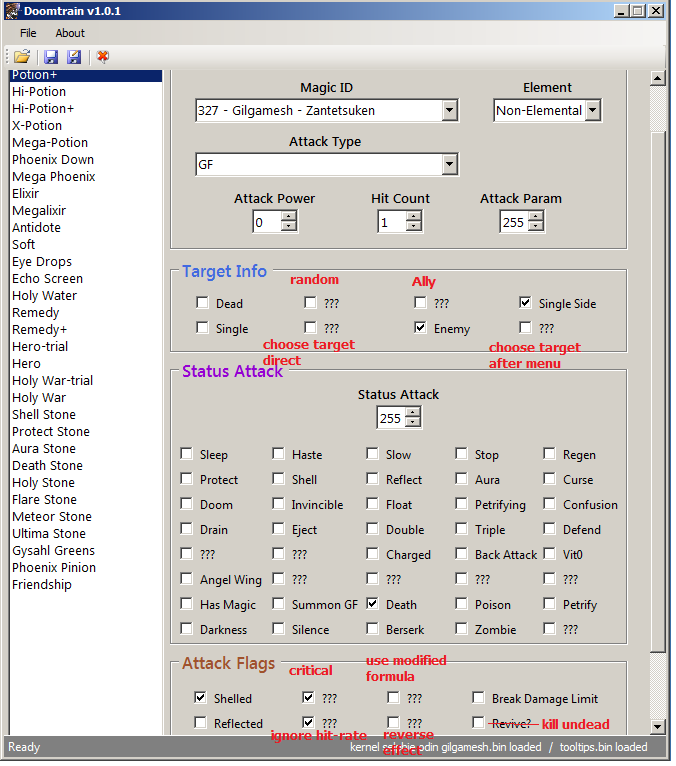Select Friendship in the item list
The height and width of the screenshot is (766, 676).
[86, 584]
